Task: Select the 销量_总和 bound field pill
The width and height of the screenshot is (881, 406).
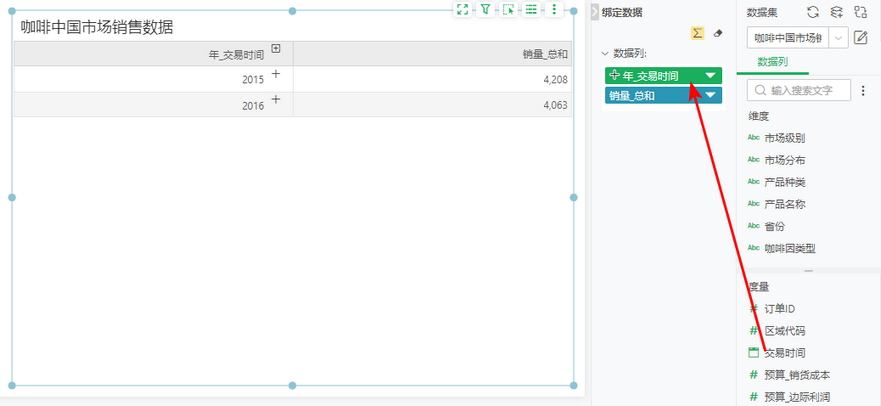Action: 664,95
